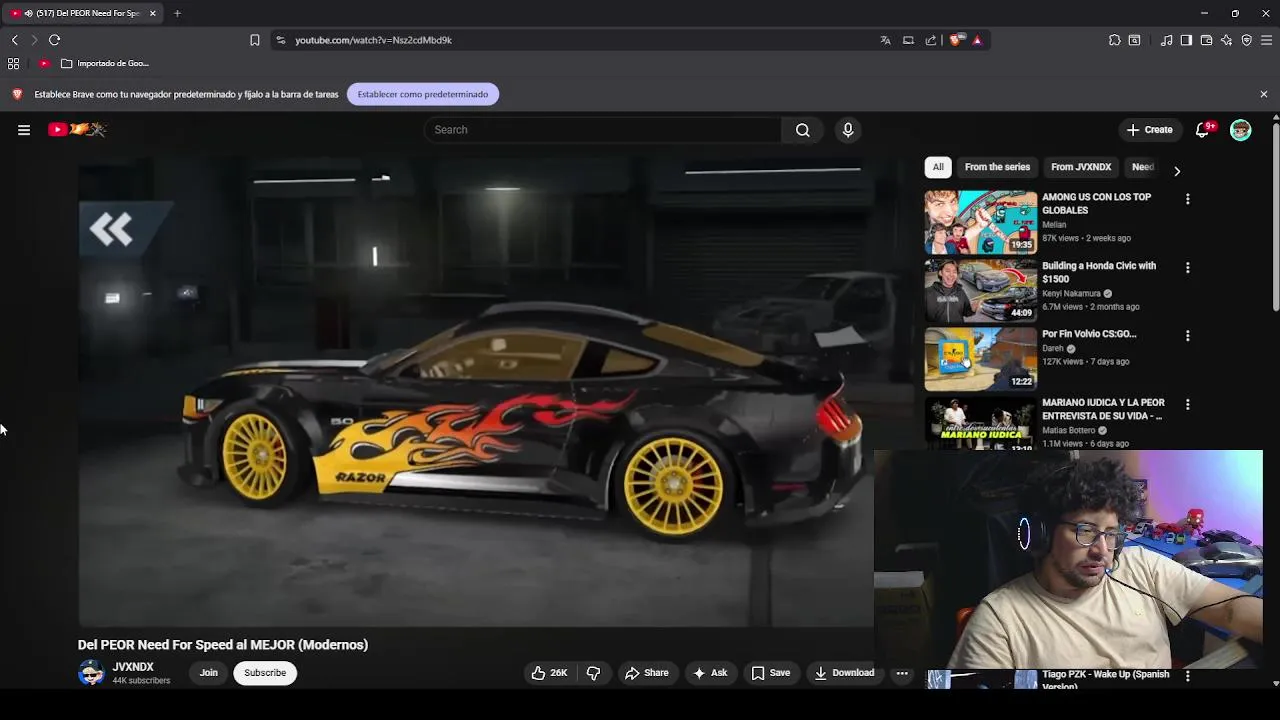Open the apps grid in bookmarks bar
Viewport: 1280px width, 720px height.
pyautogui.click(x=13, y=63)
